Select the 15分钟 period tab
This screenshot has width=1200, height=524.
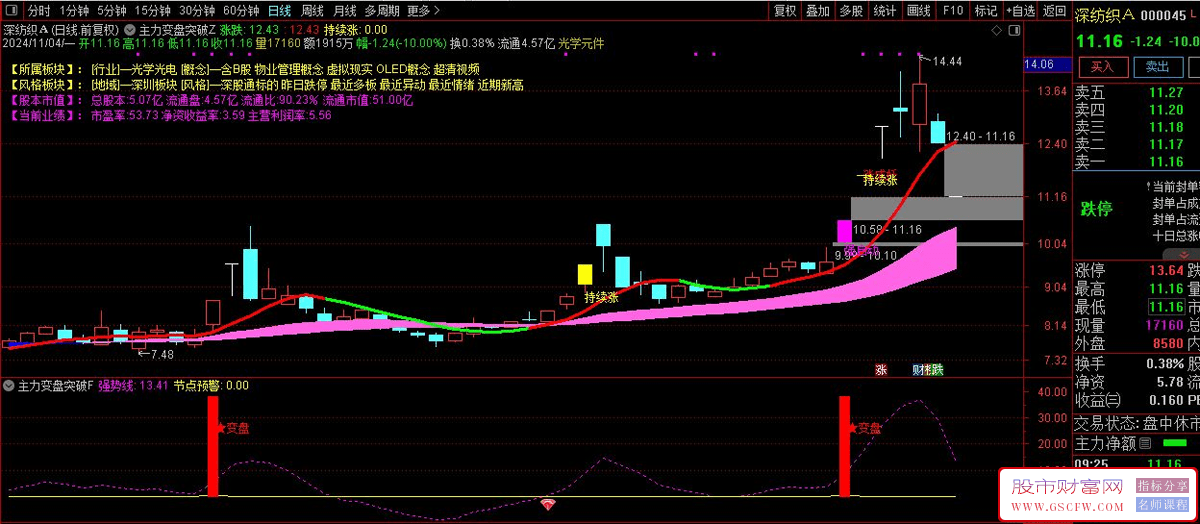[x=152, y=11]
